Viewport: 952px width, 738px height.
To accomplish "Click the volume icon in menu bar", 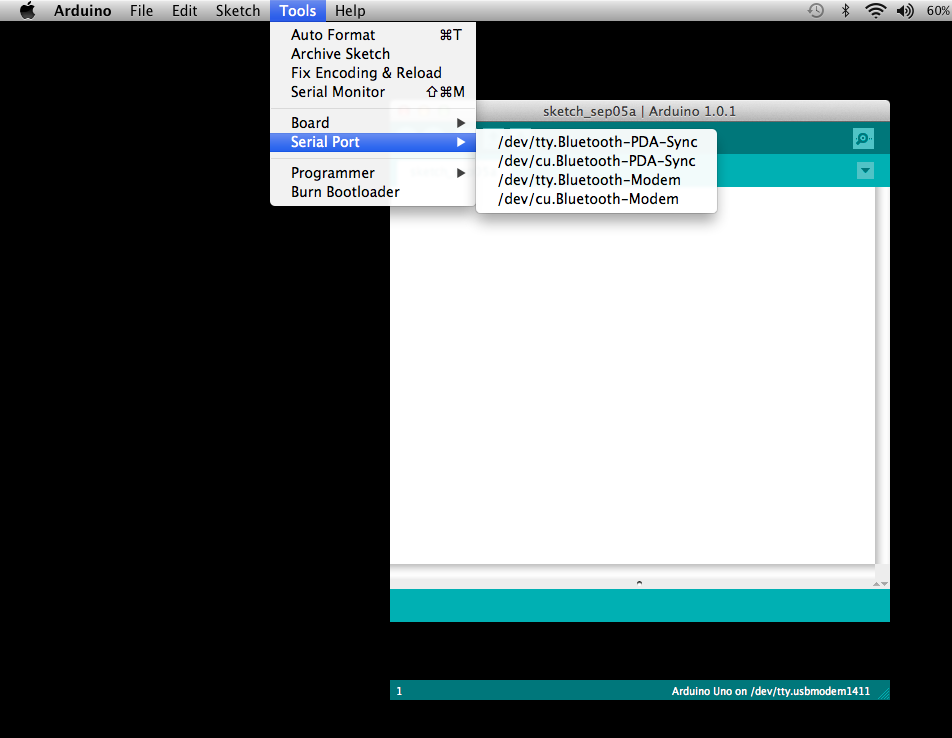I will click(x=905, y=10).
